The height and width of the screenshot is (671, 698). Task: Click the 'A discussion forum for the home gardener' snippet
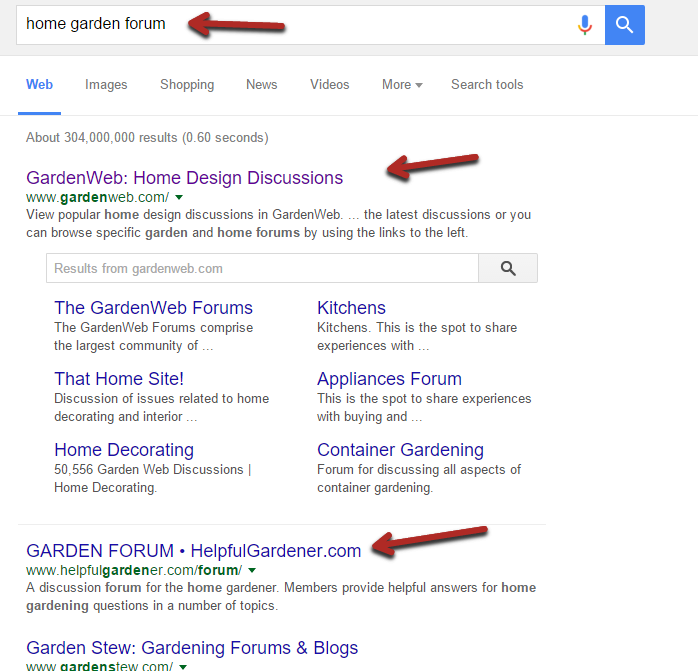coord(281,597)
